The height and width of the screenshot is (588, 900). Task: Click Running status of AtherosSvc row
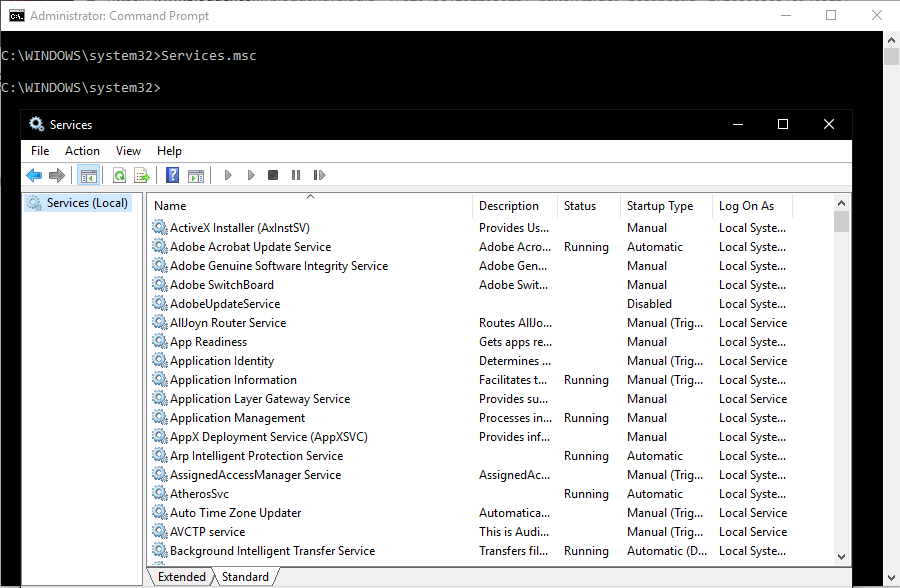click(x=586, y=493)
